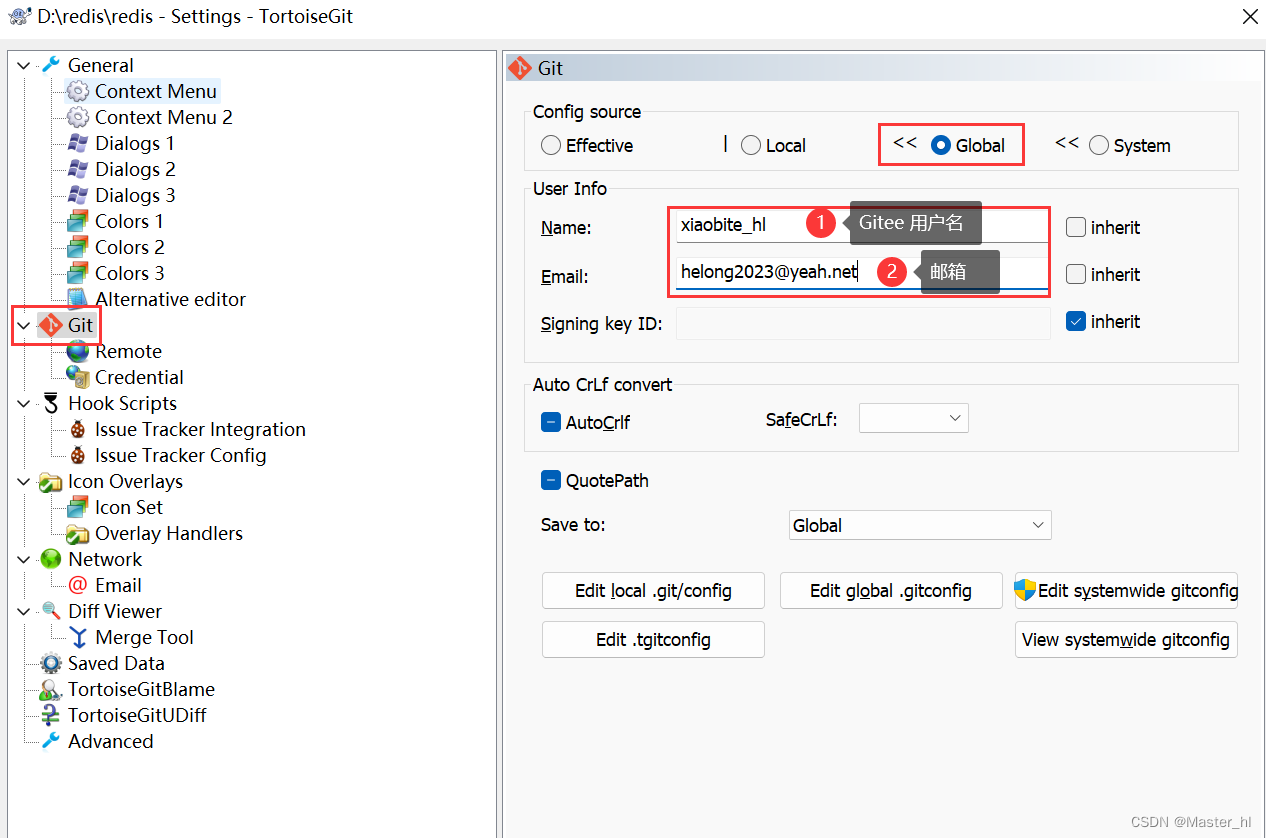Image resolution: width=1266 pixels, height=838 pixels.
Task: Toggle inherit checkbox for Name
Action: coord(1076,227)
